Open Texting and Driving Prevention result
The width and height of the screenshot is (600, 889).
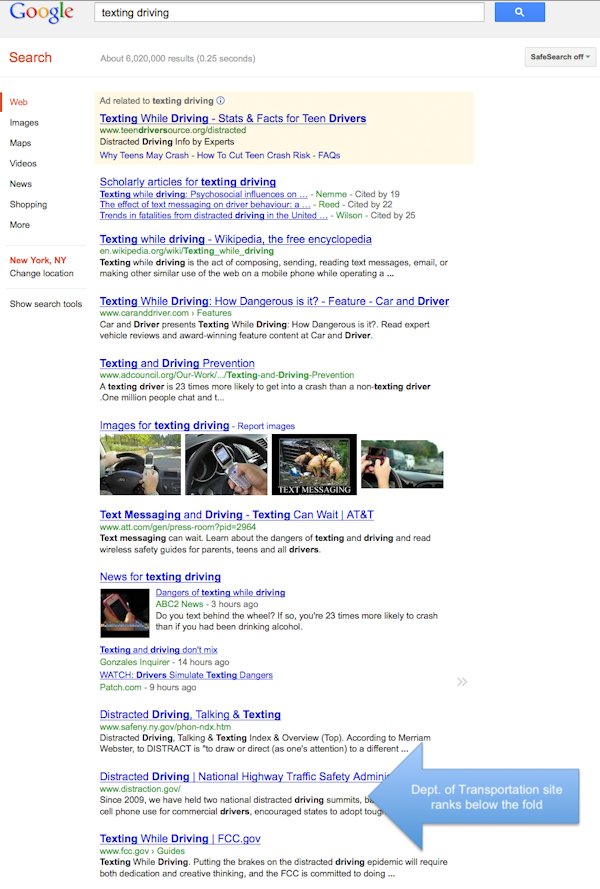[177, 363]
